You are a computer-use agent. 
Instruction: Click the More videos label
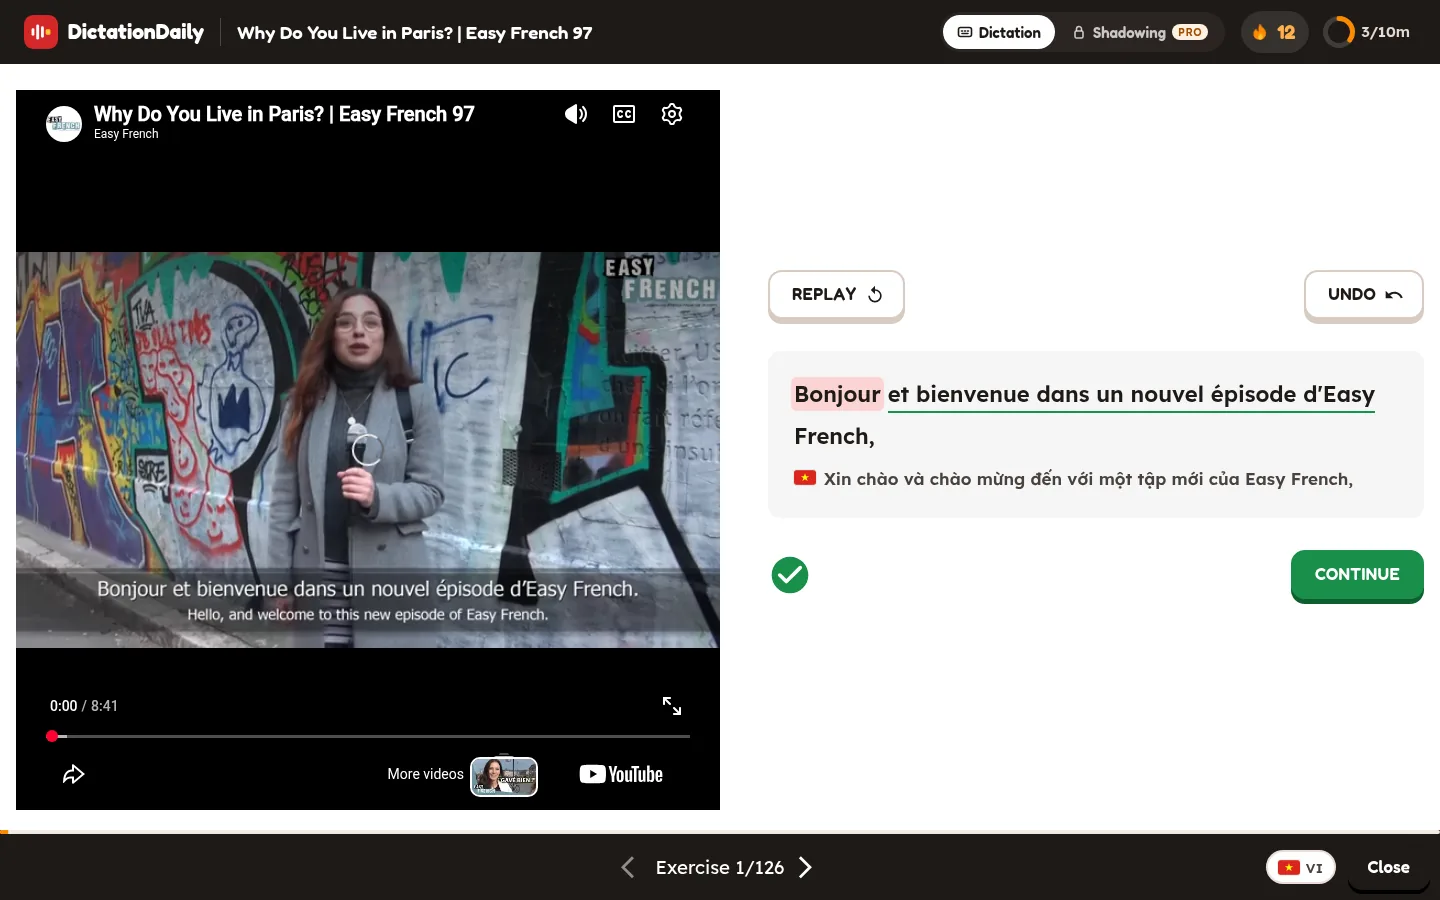tap(425, 774)
